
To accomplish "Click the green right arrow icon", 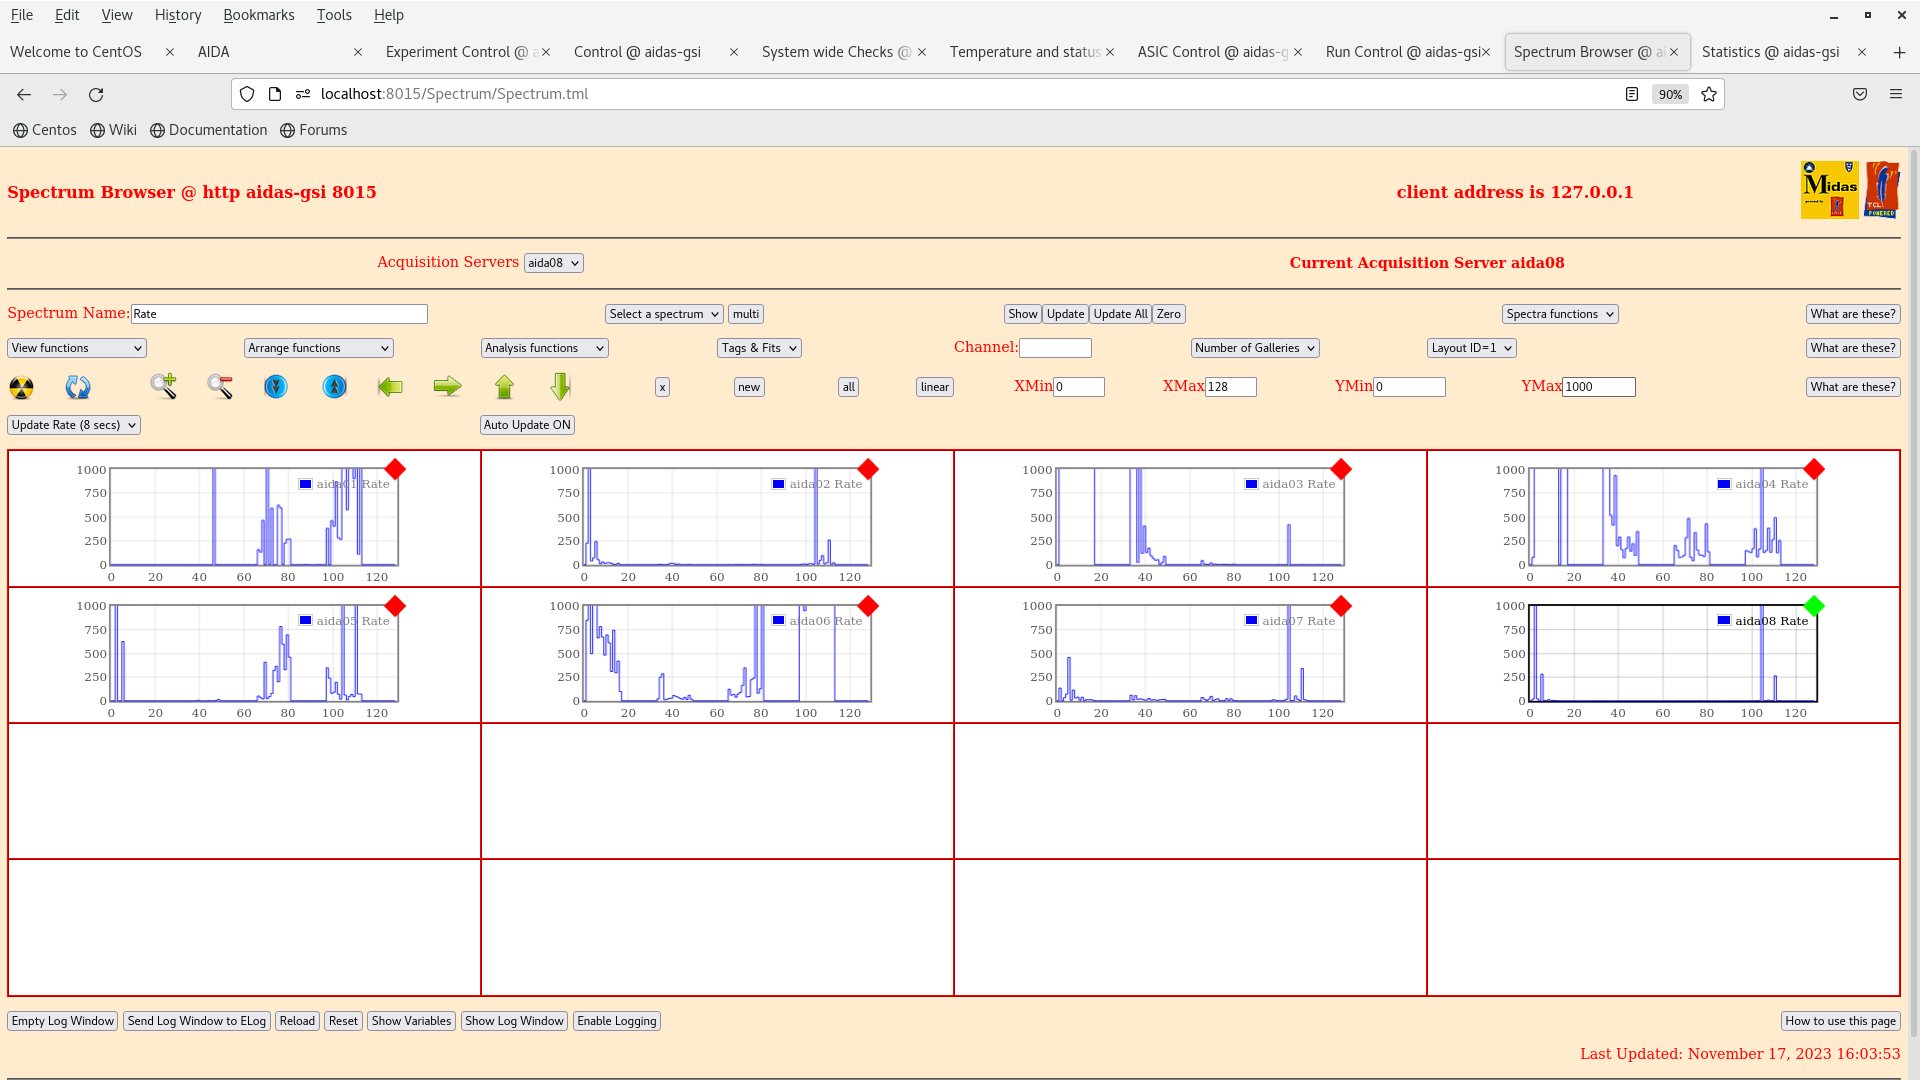I will point(447,387).
